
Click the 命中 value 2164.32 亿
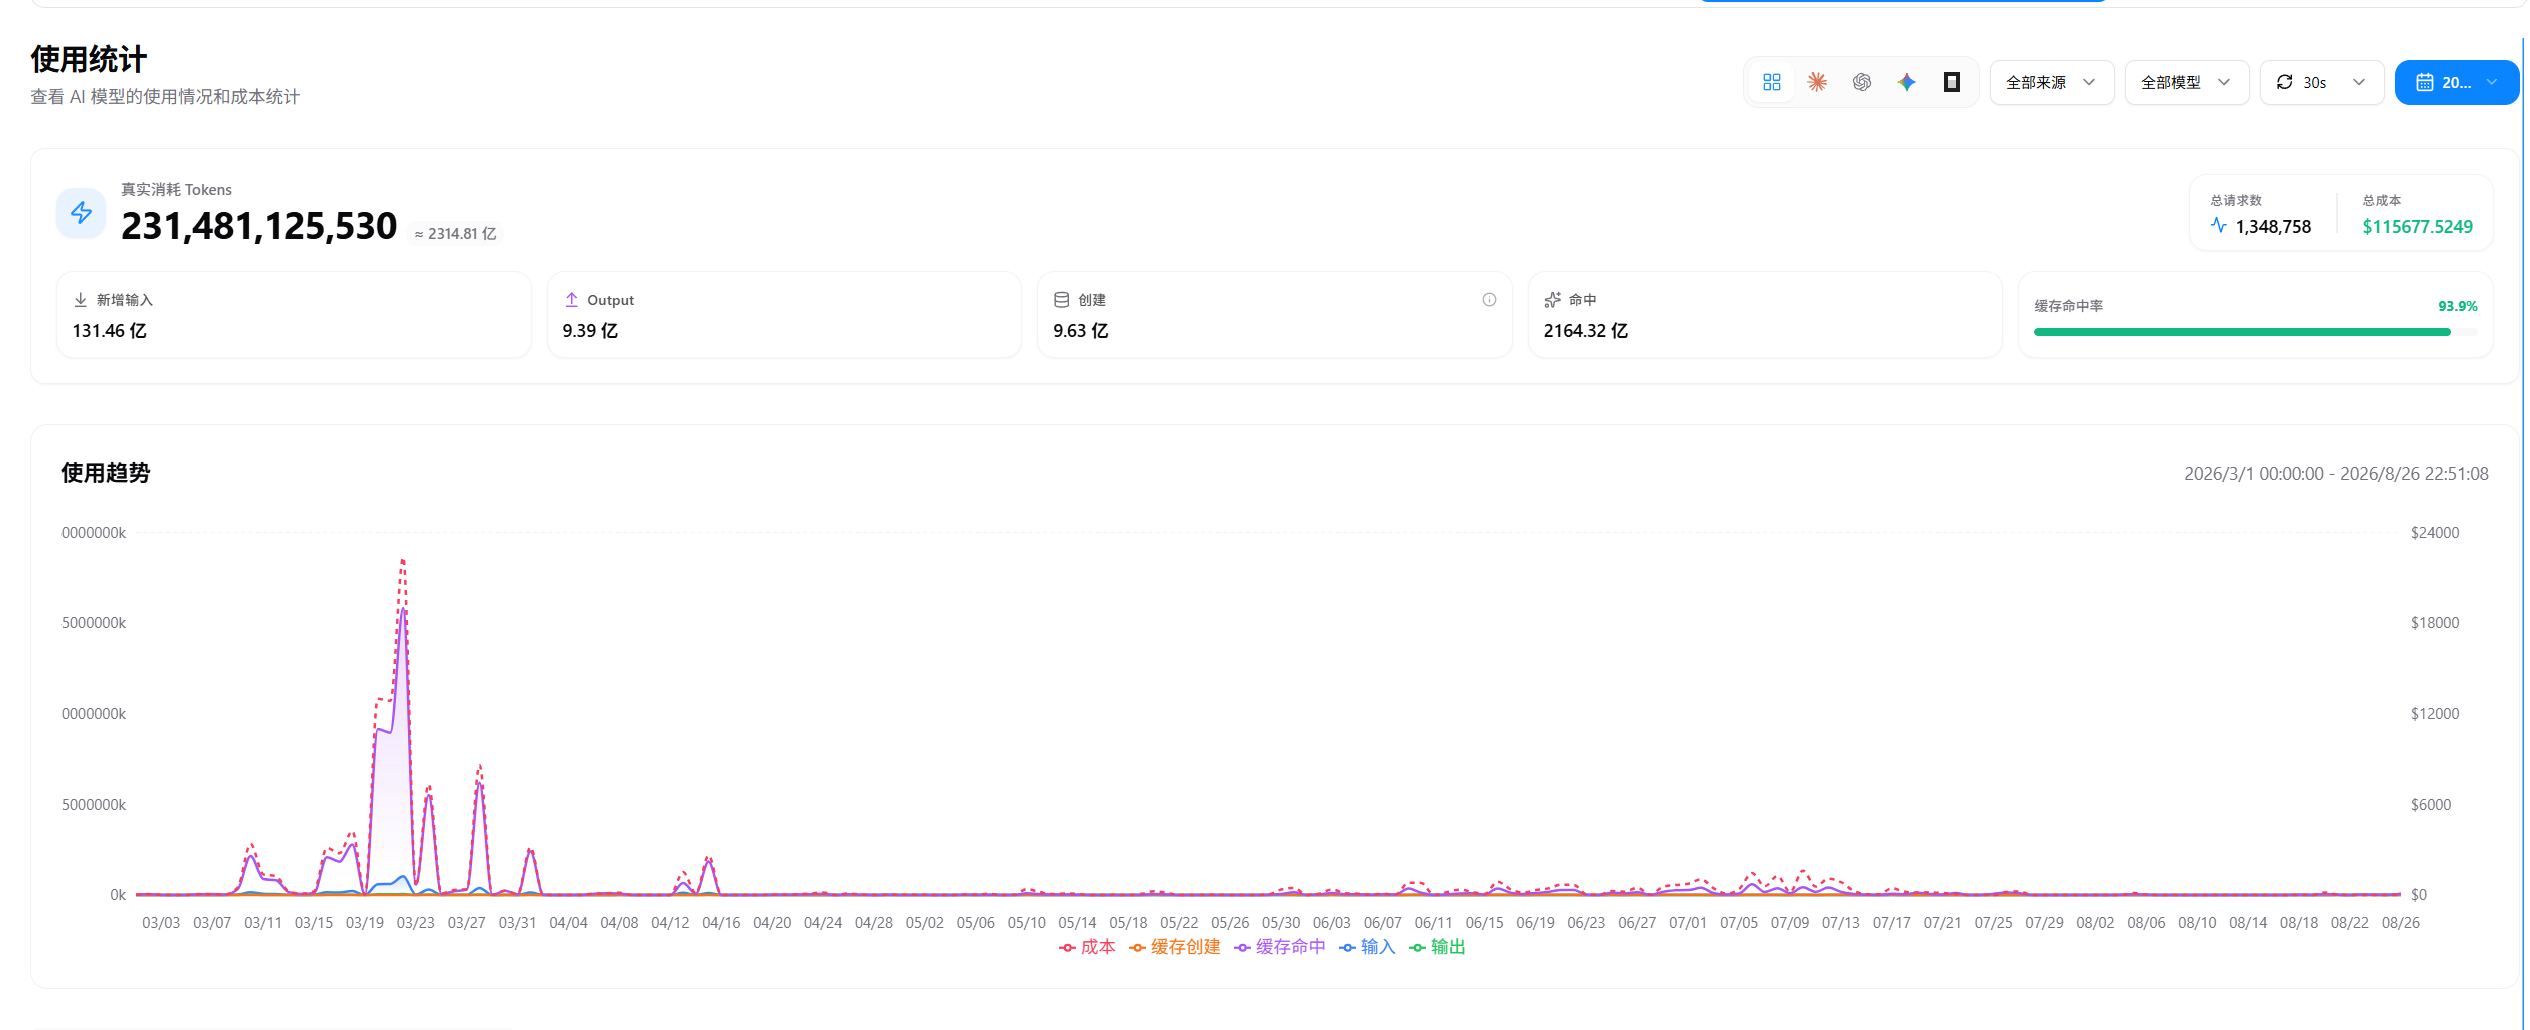(x=1585, y=331)
